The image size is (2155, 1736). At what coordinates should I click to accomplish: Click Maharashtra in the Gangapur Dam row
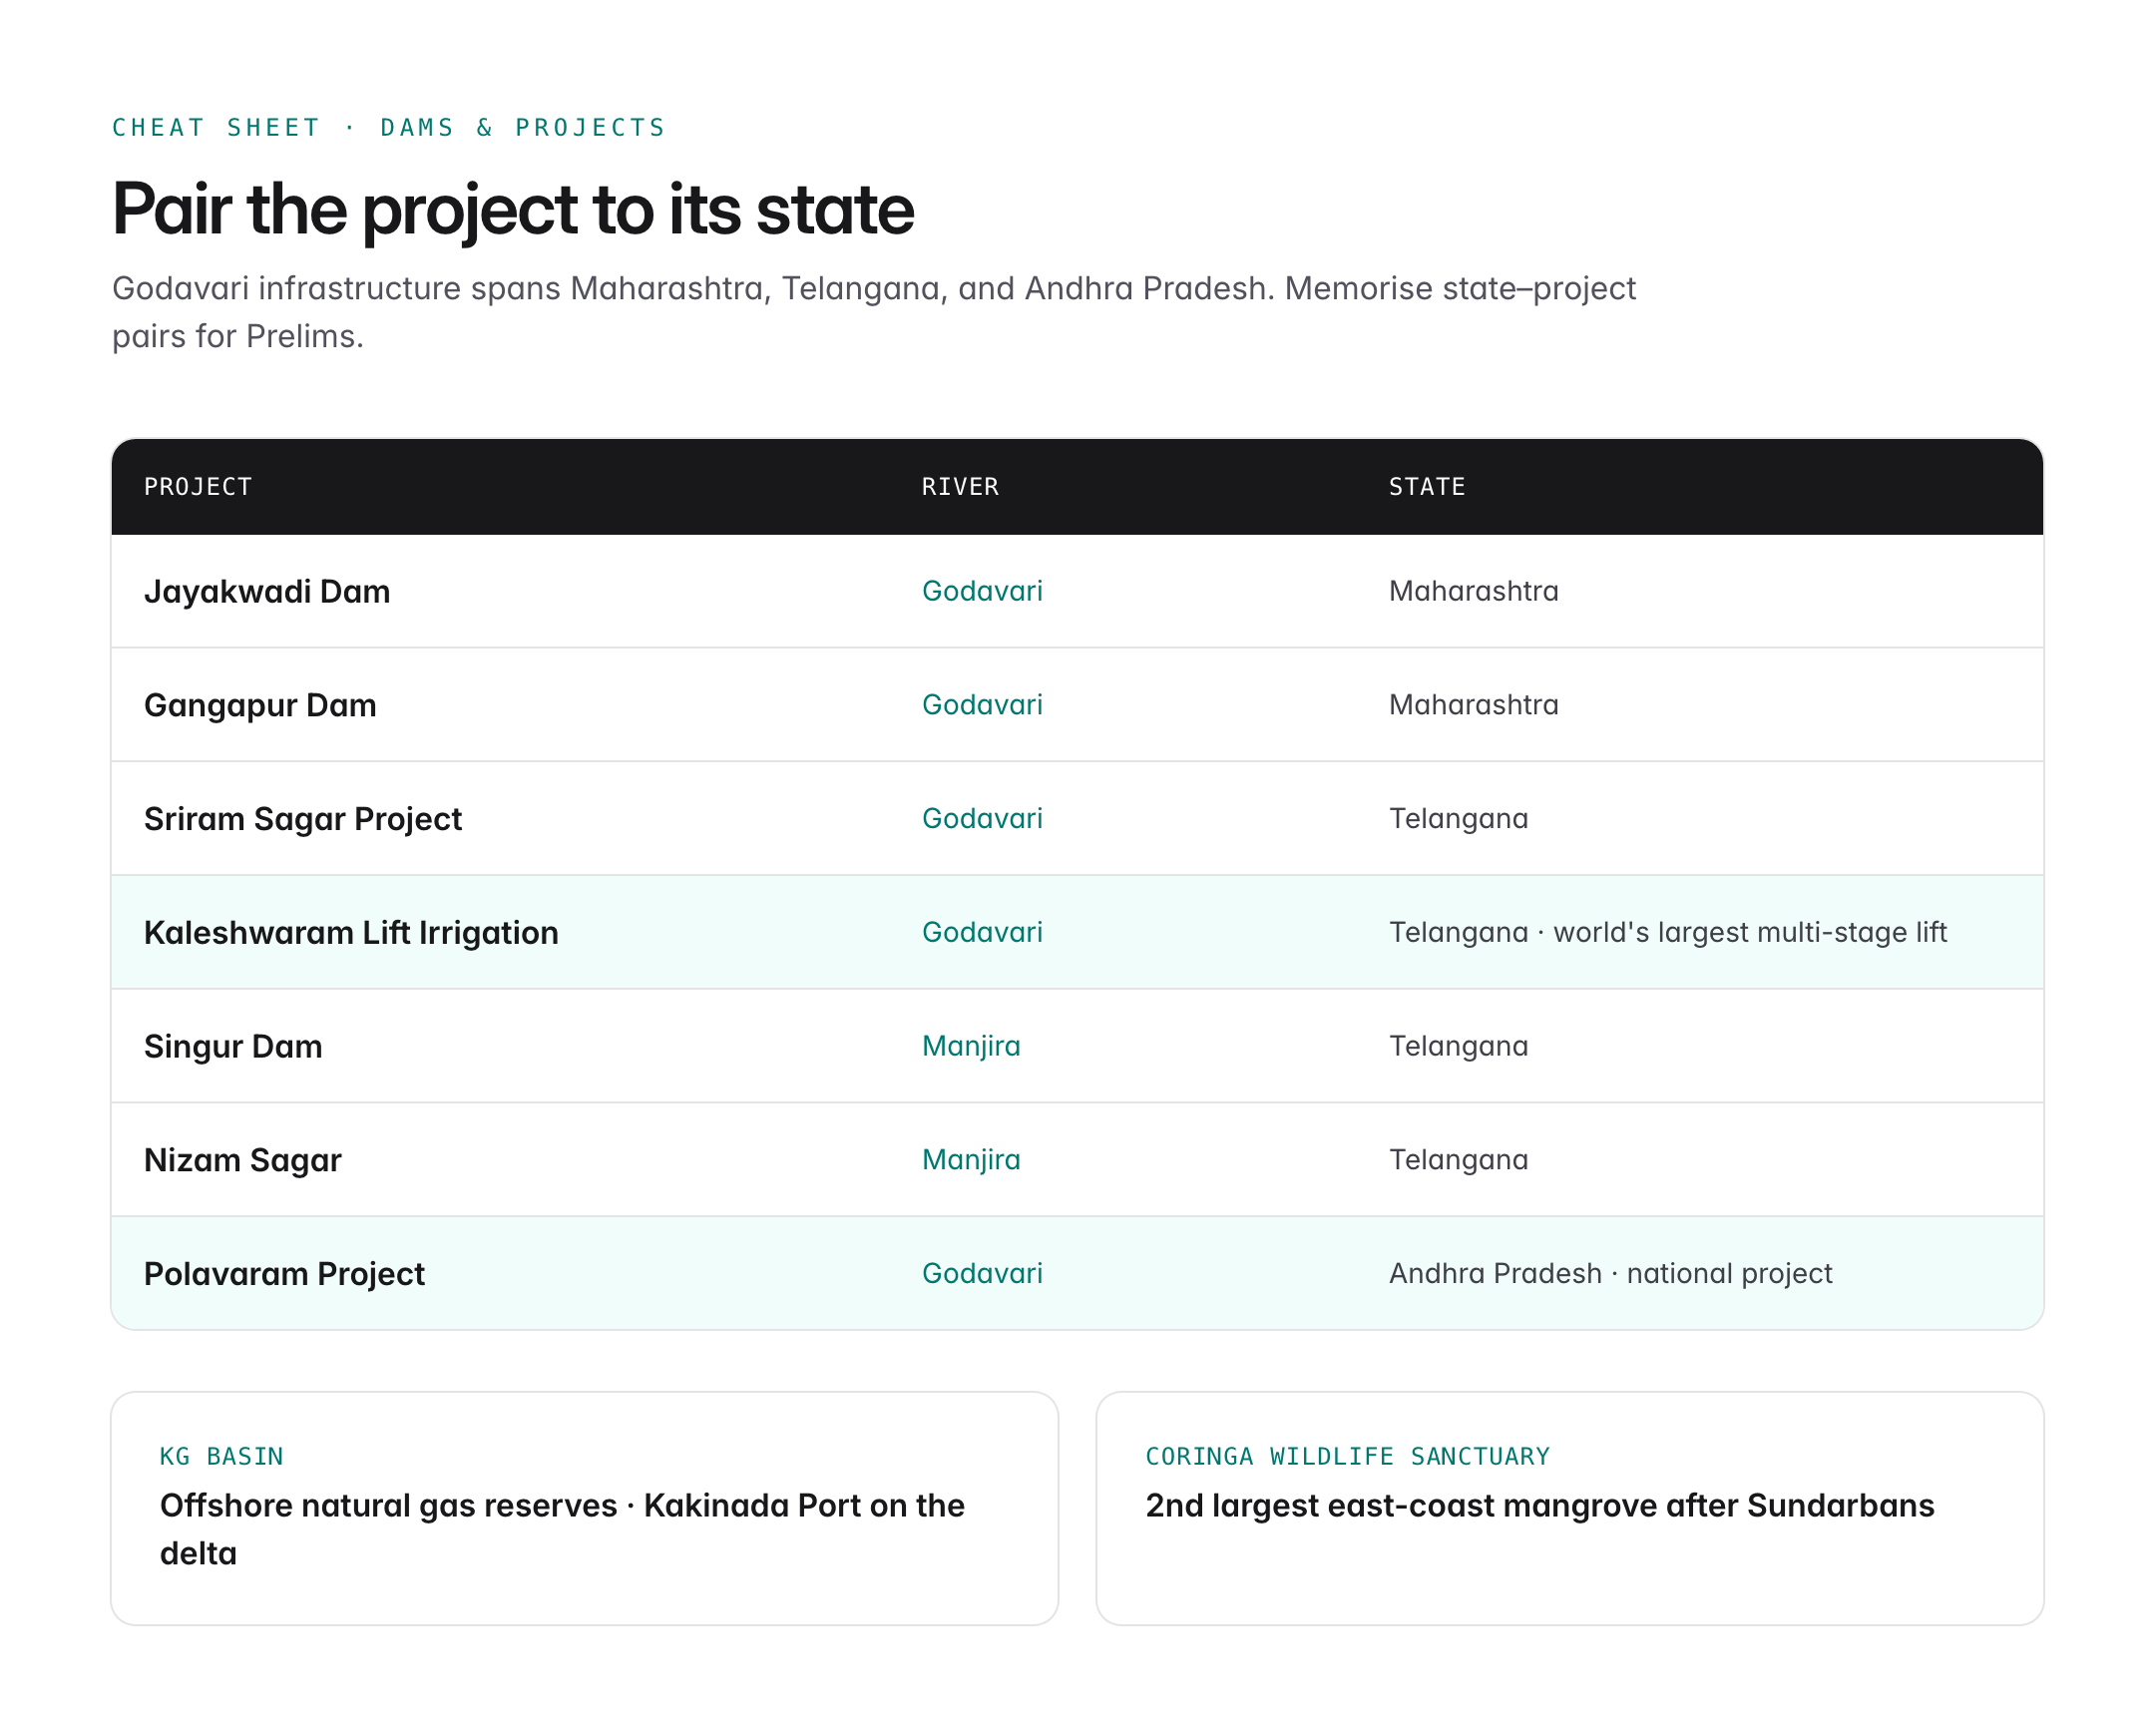click(1474, 706)
